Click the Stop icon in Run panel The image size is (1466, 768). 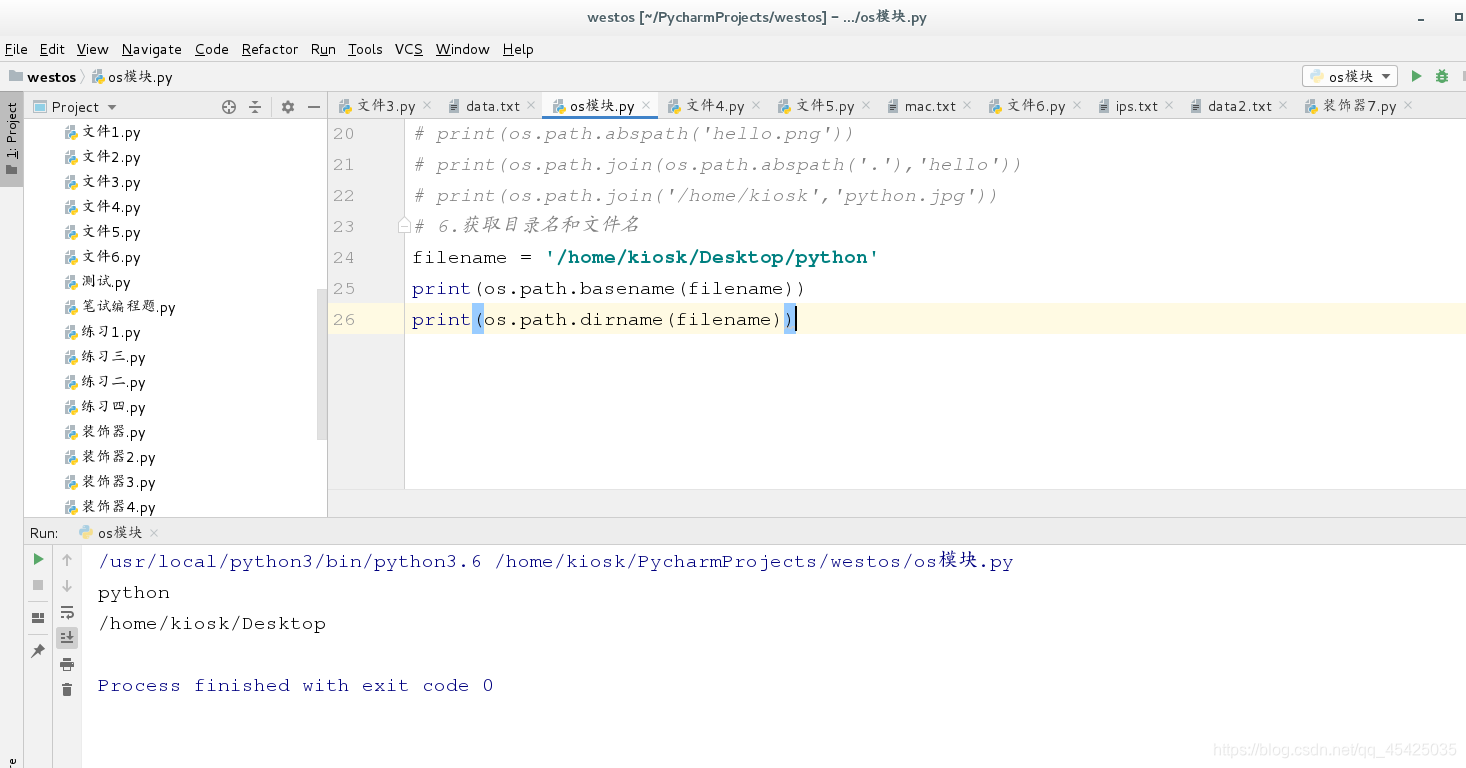(38, 585)
